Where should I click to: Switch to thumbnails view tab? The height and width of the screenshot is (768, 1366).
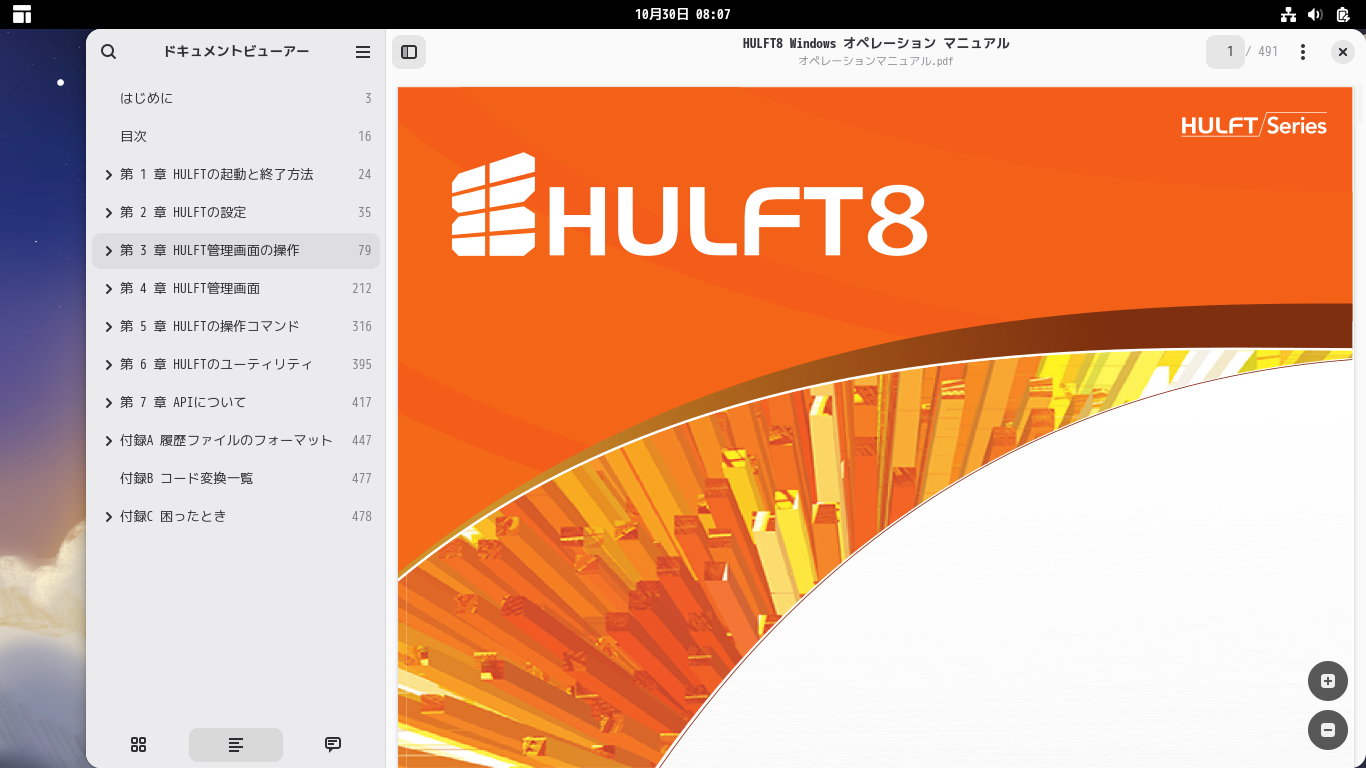[x=139, y=744]
